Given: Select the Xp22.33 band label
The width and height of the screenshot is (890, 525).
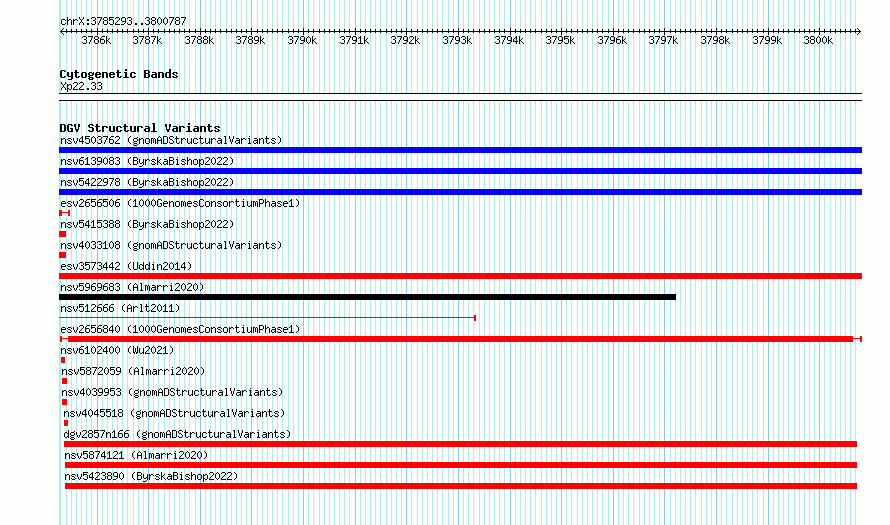Looking at the screenshot, I should coord(81,86).
